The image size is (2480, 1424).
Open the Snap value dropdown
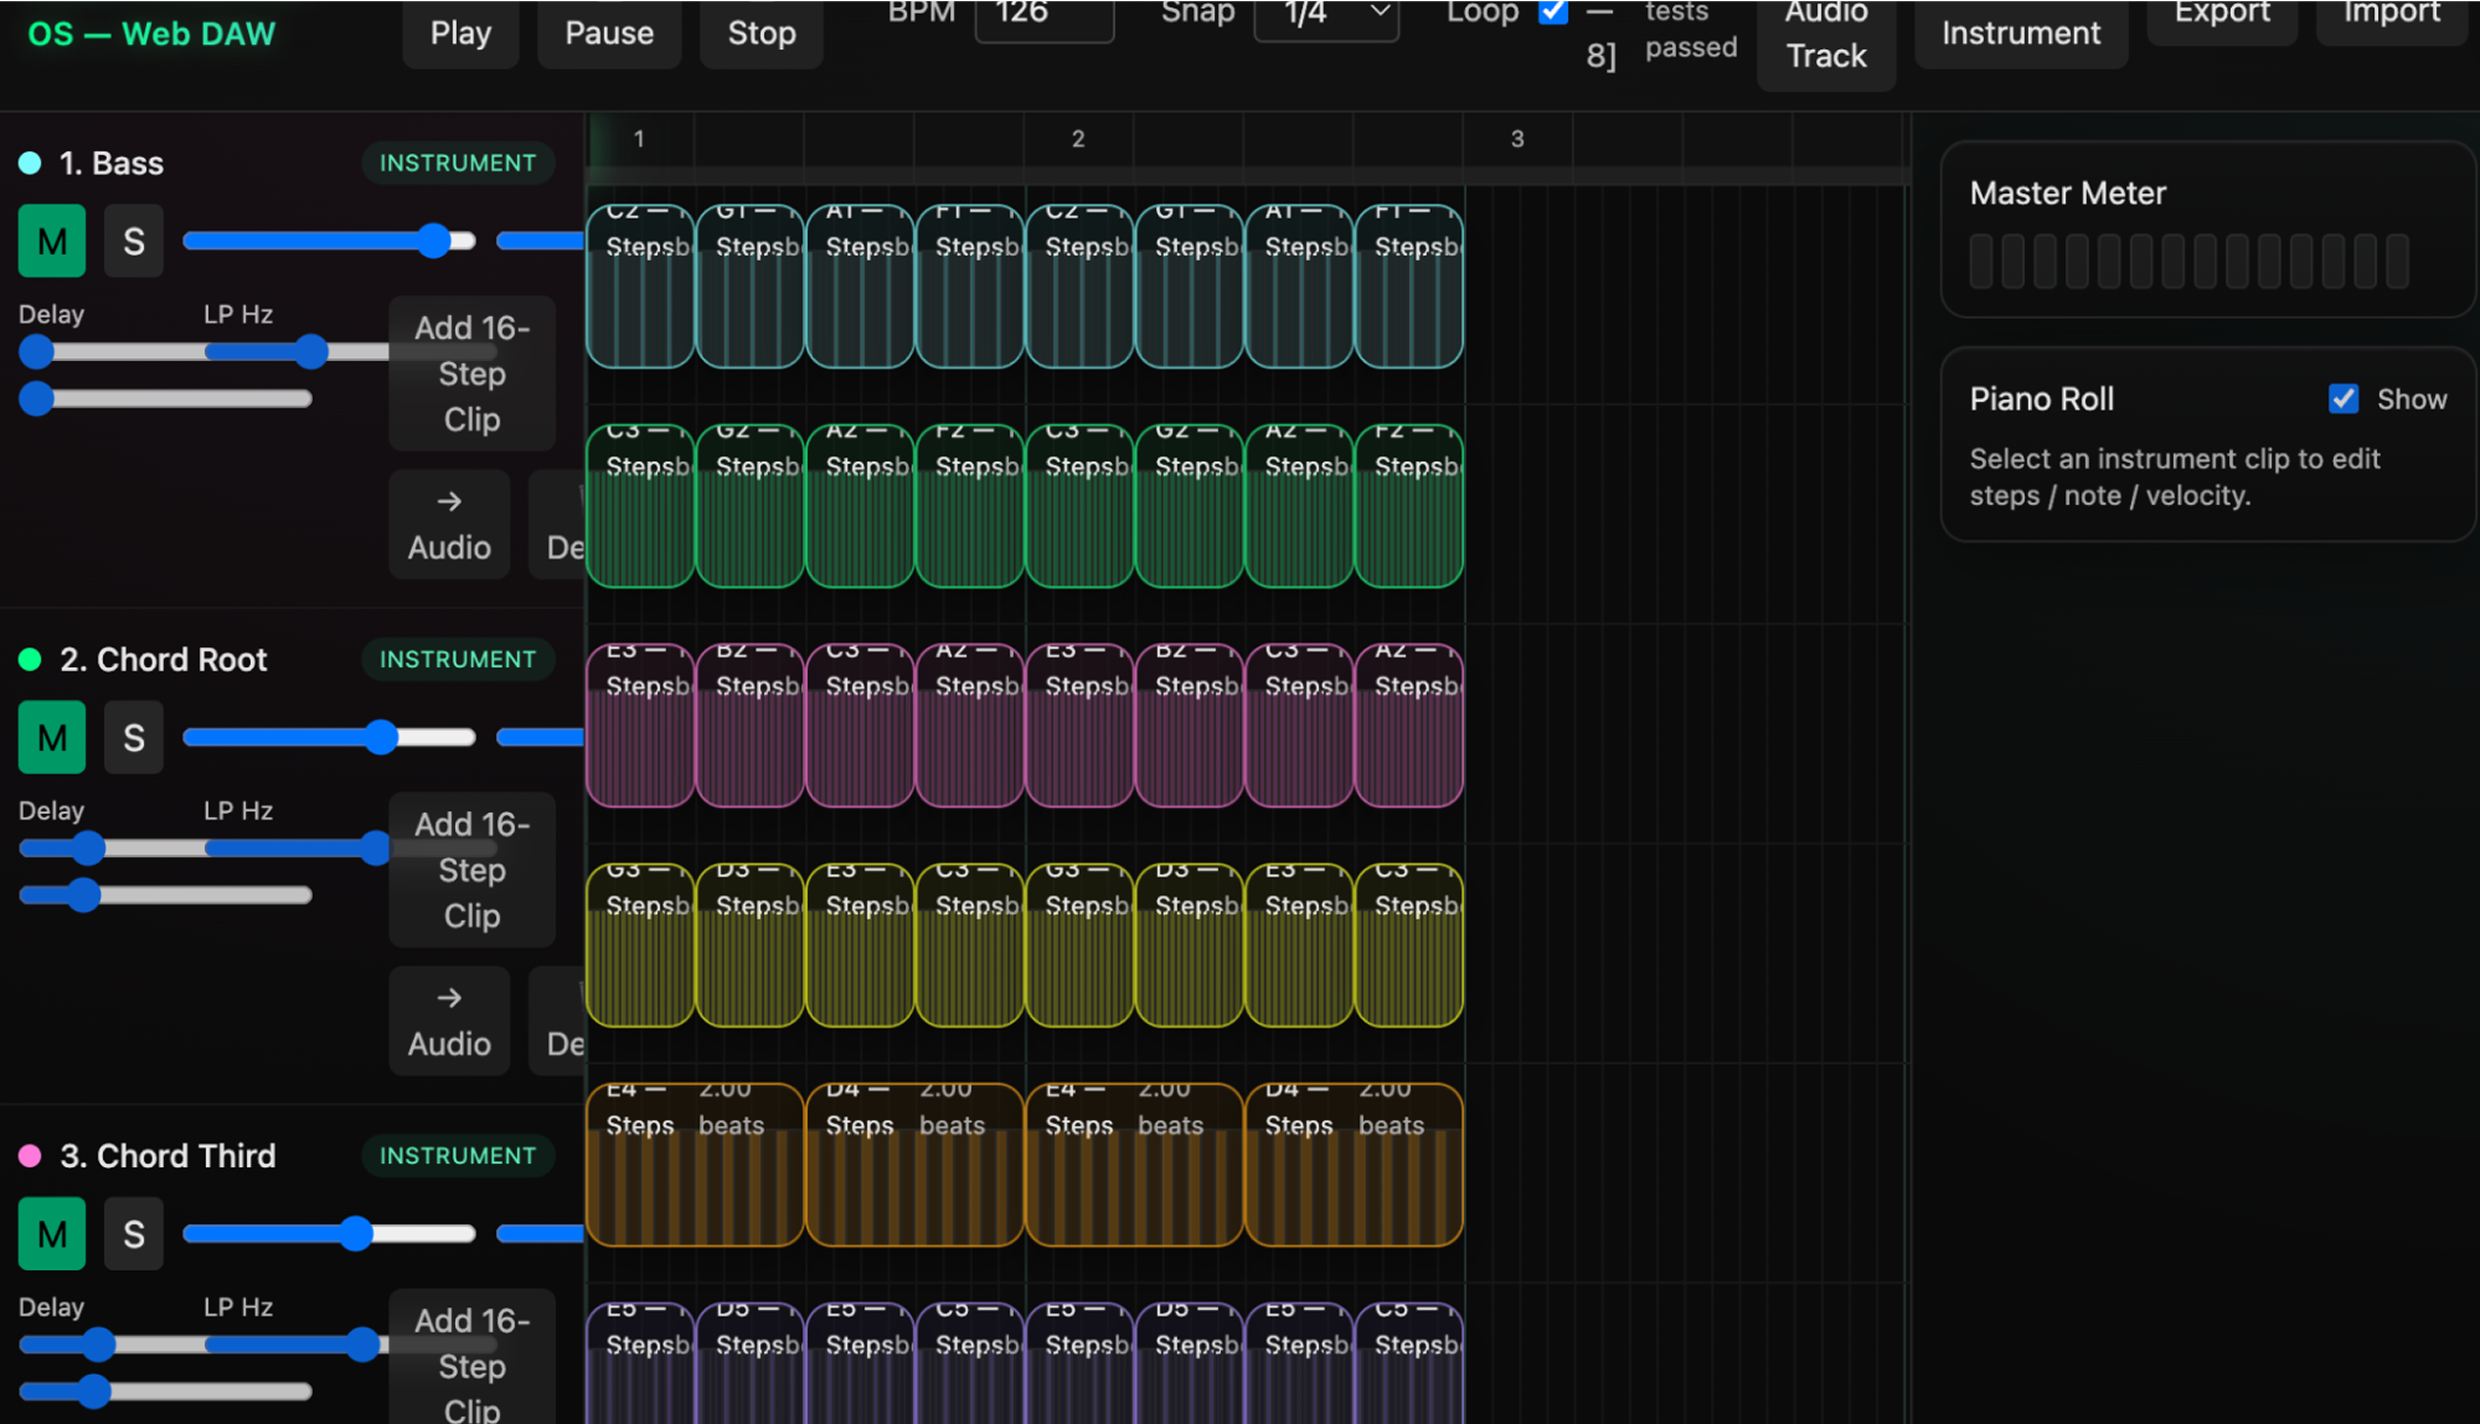1326,17
